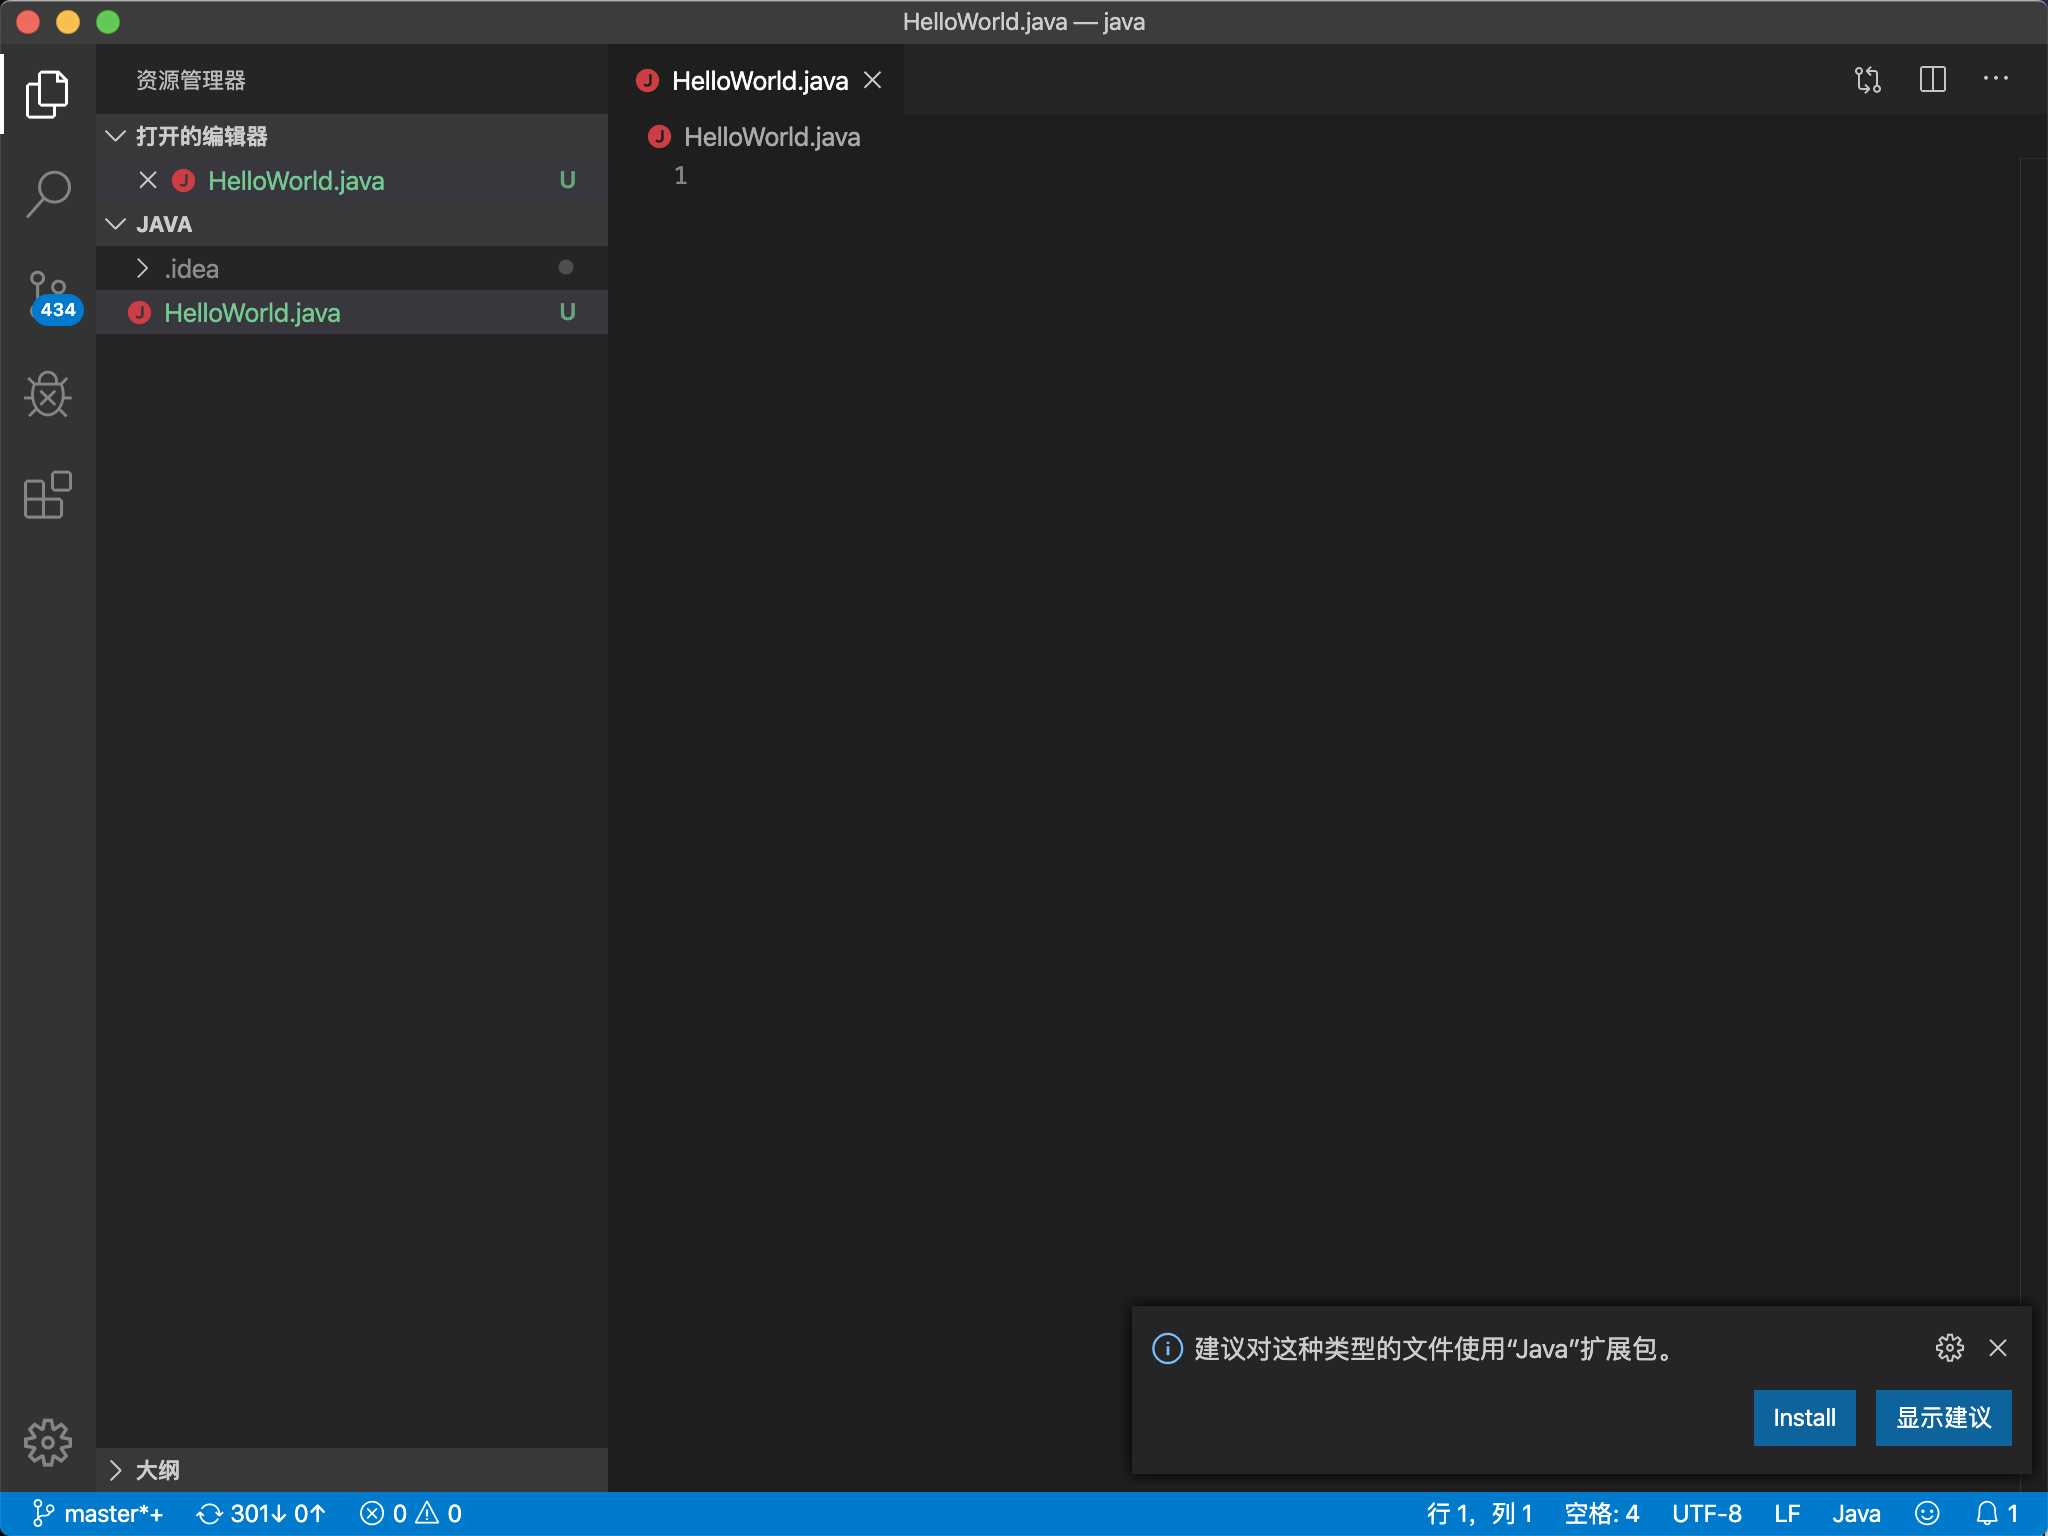
Task: Change encoding via UTF-8 status item
Action: click(x=1706, y=1514)
